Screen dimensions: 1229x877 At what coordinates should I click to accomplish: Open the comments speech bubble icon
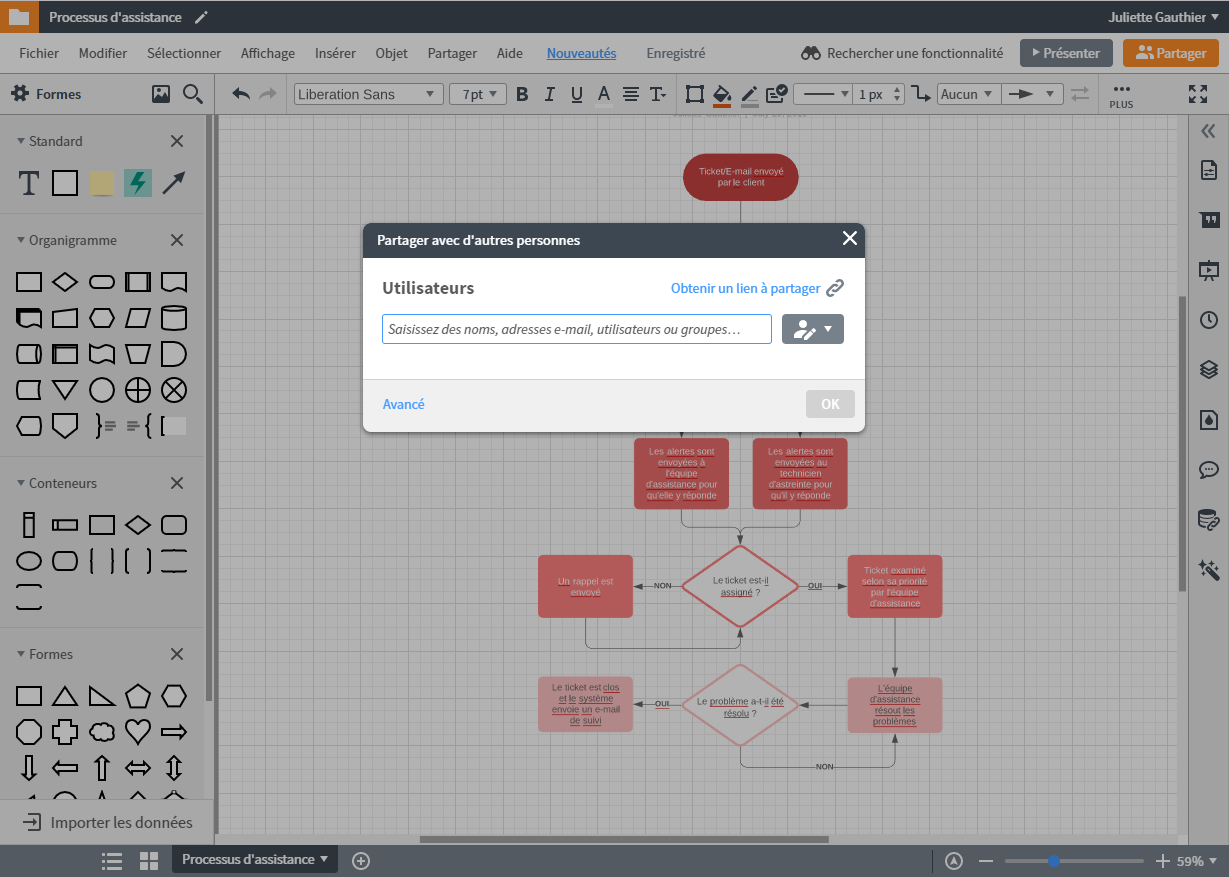[1208, 470]
